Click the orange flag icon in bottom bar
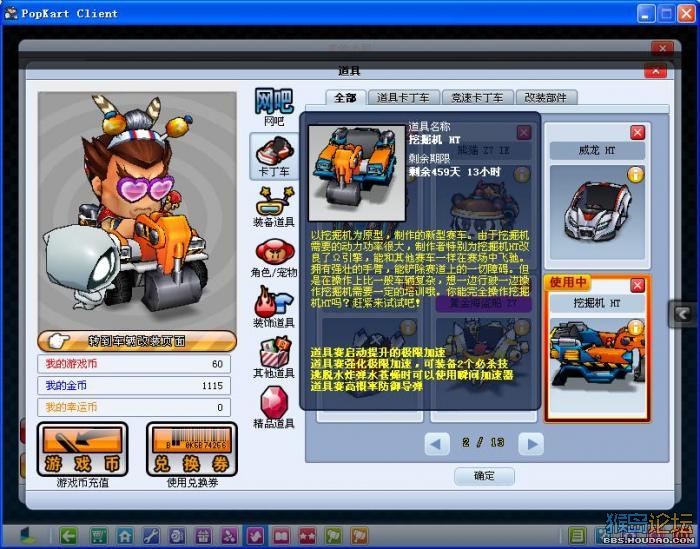The image size is (700, 549). point(359,535)
